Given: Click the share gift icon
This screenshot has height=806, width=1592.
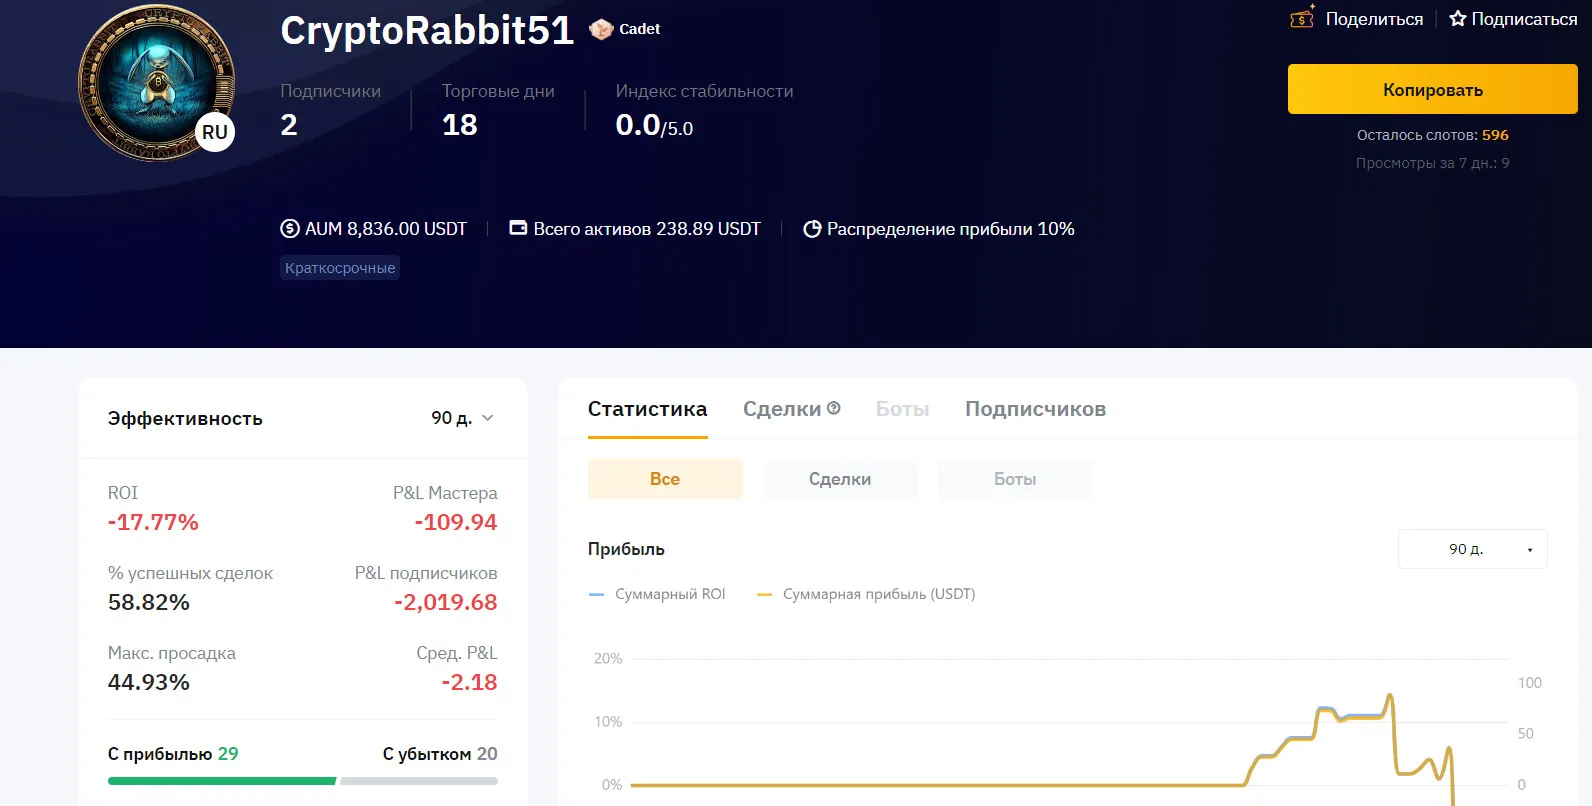Looking at the screenshot, I should [1302, 17].
